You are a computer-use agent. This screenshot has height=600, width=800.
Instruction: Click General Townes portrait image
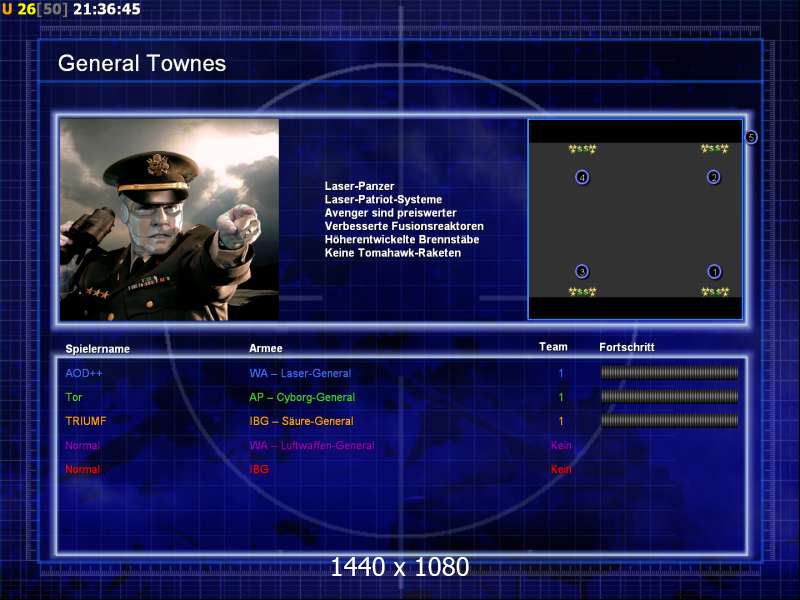[169, 220]
